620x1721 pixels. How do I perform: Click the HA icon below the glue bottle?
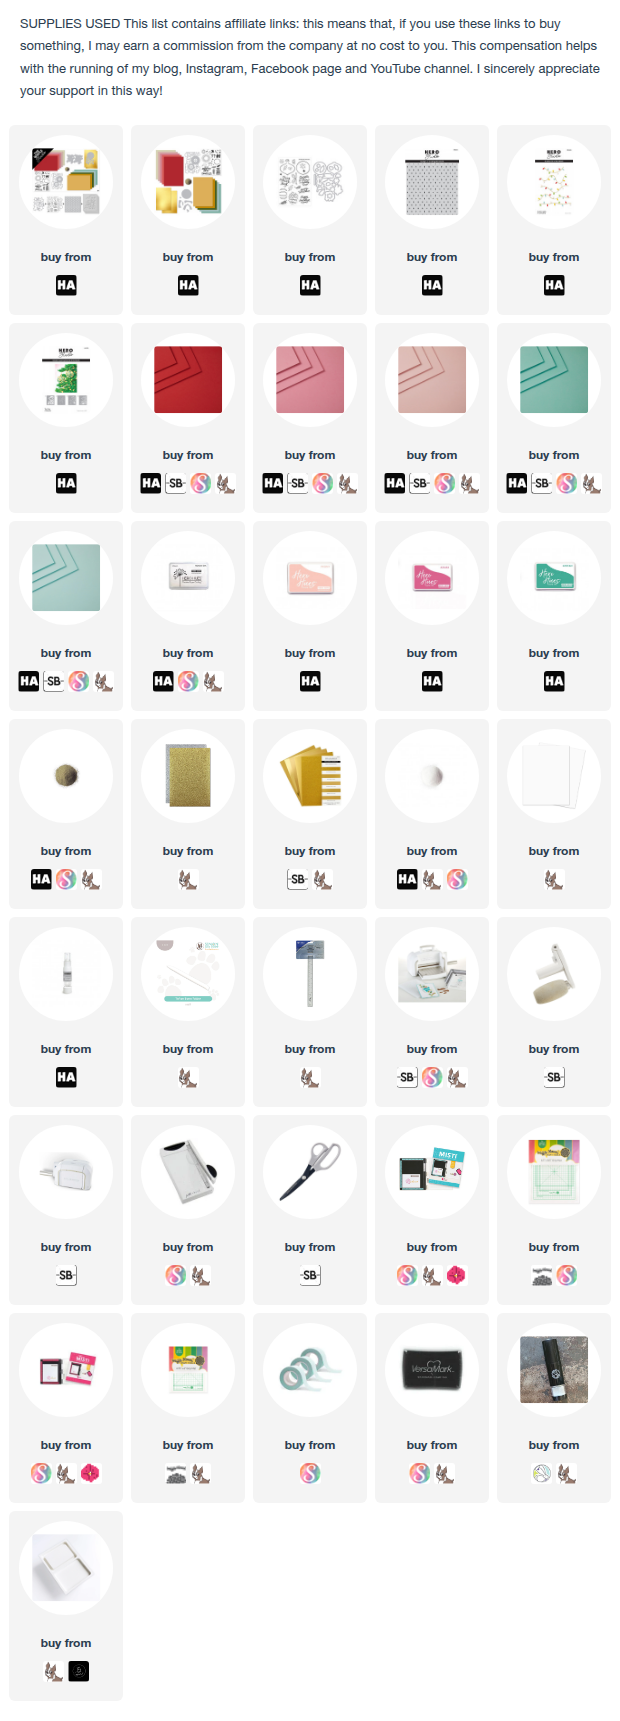(x=66, y=1077)
